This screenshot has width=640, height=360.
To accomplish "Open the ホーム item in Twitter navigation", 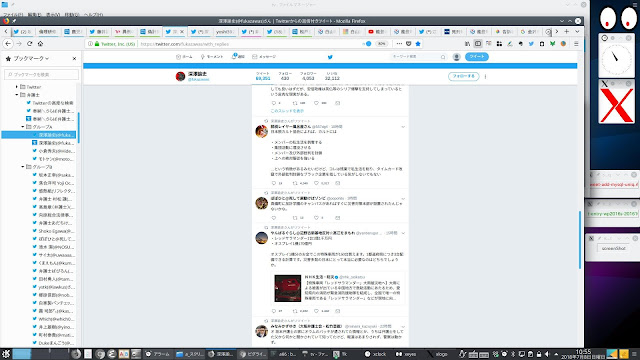I will [184, 57].
